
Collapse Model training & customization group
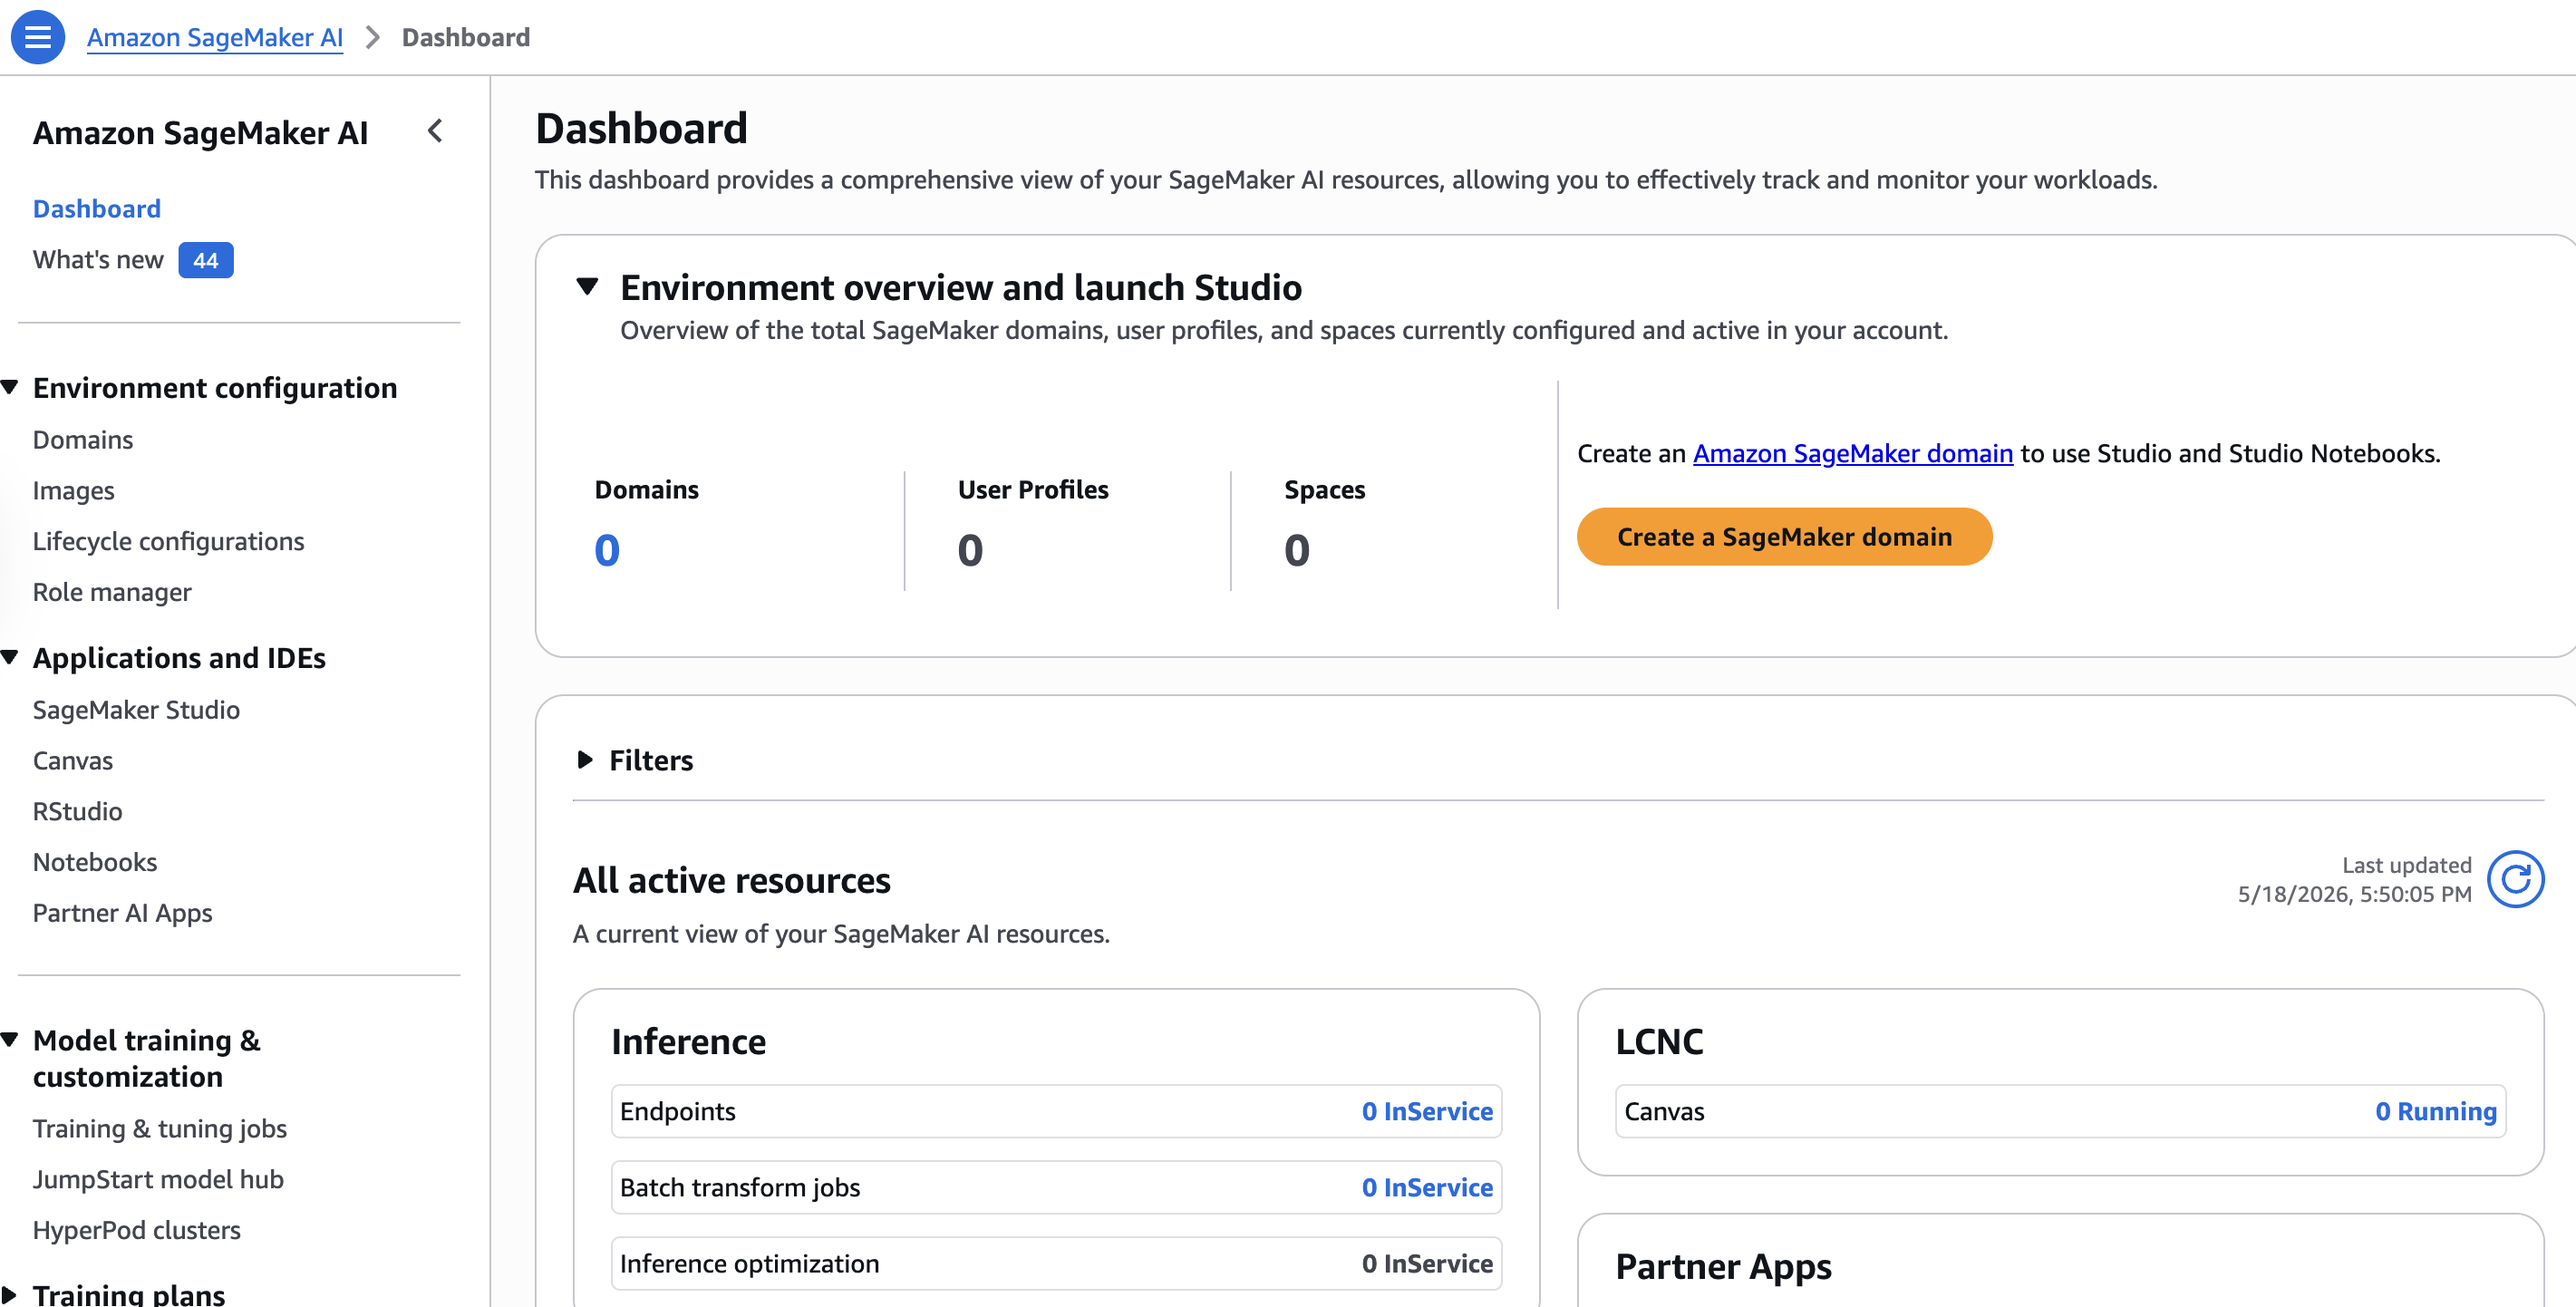[x=10, y=1040]
